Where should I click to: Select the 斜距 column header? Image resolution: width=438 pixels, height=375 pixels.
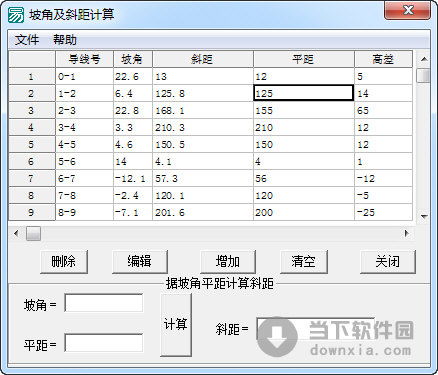pos(203,59)
